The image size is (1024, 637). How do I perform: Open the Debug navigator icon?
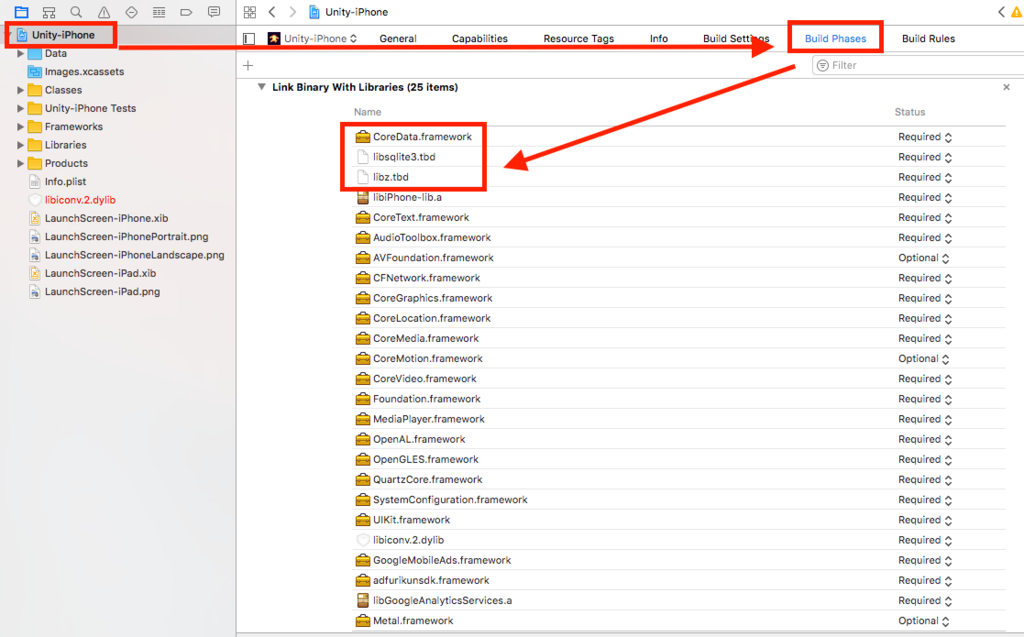pos(159,12)
